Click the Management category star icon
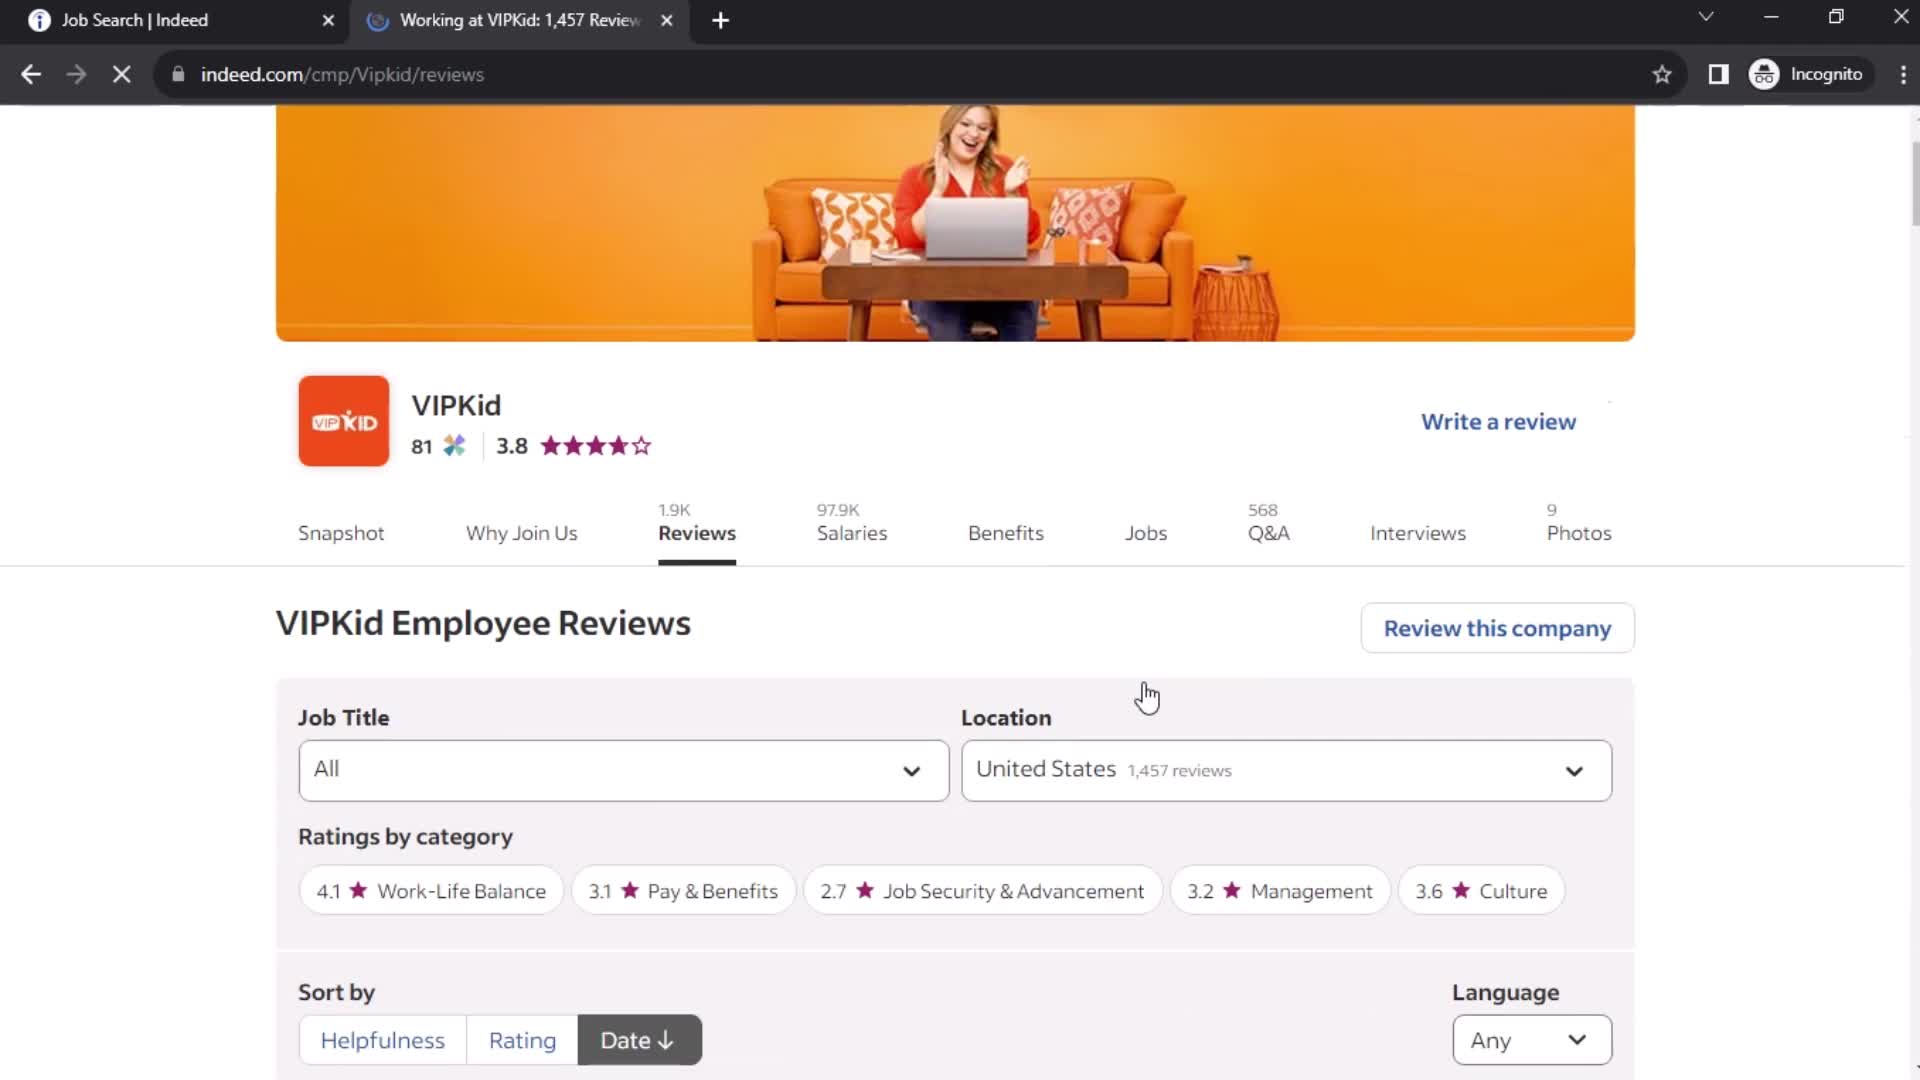This screenshot has height=1080, width=1920. pyautogui.click(x=1232, y=891)
